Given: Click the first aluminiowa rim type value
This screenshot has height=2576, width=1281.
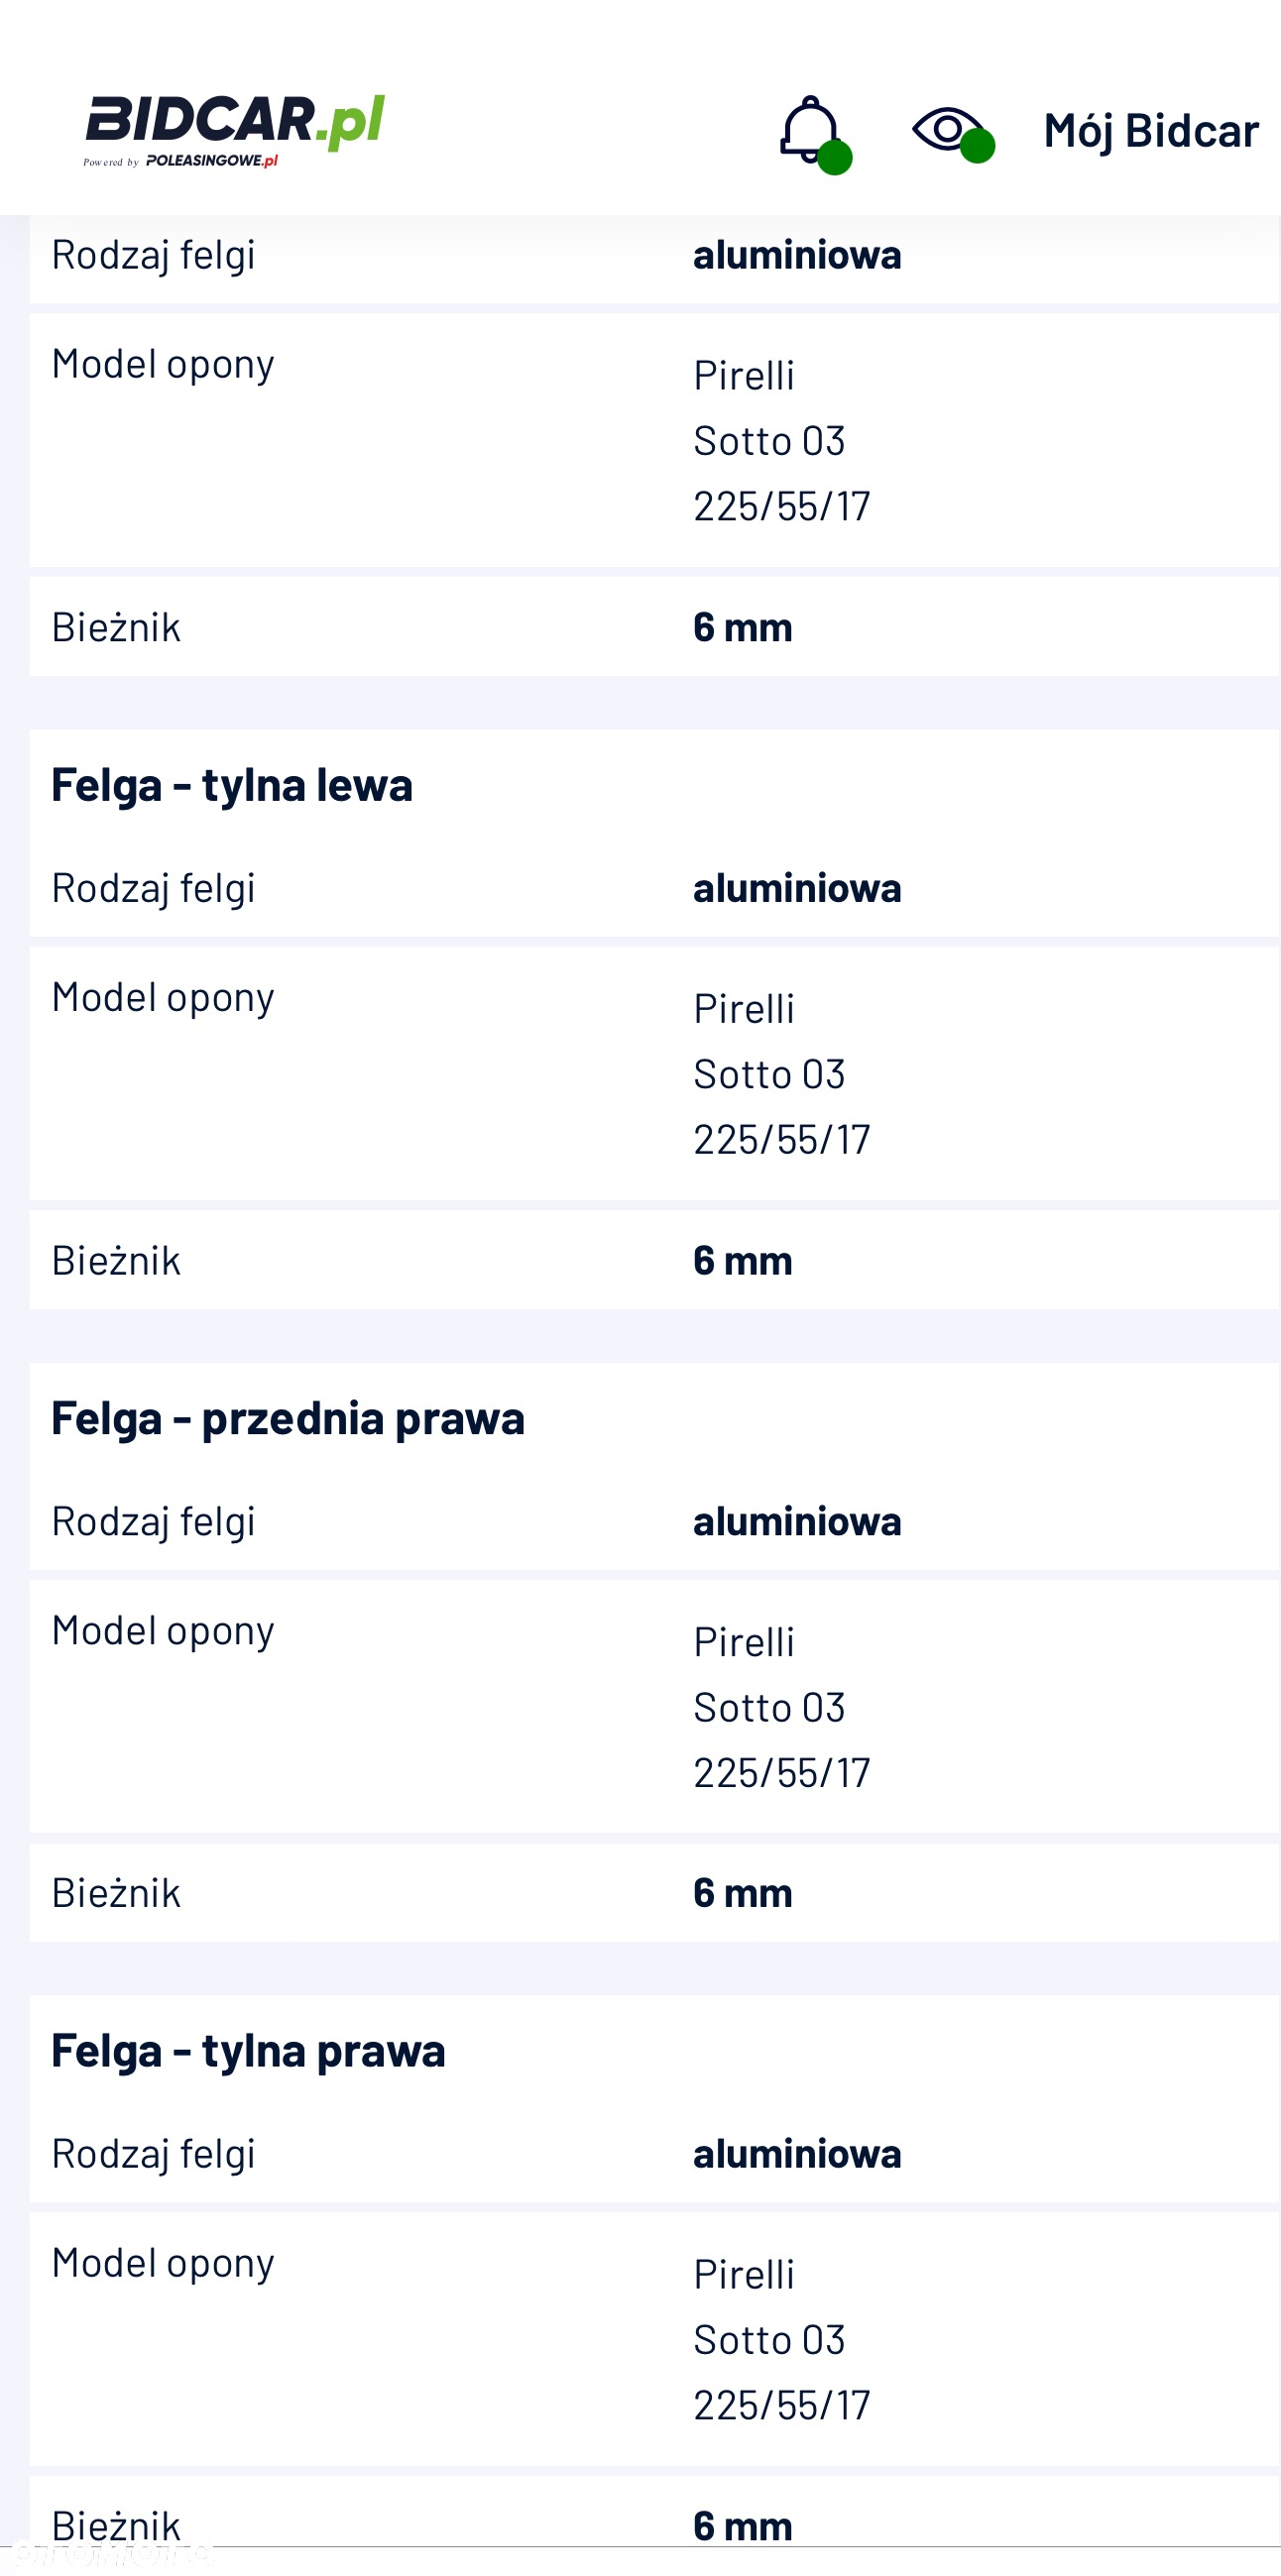Looking at the screenshot, I should click(x=797, y=255).
